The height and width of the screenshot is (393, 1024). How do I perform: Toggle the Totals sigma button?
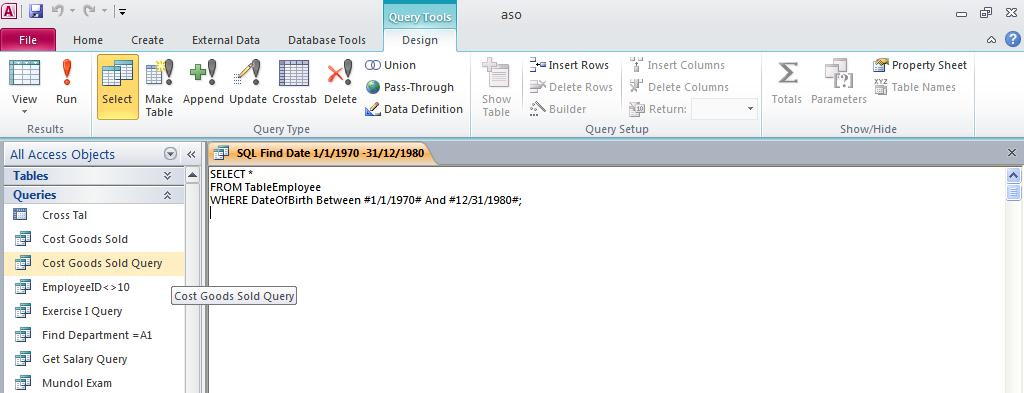[786, 83]
